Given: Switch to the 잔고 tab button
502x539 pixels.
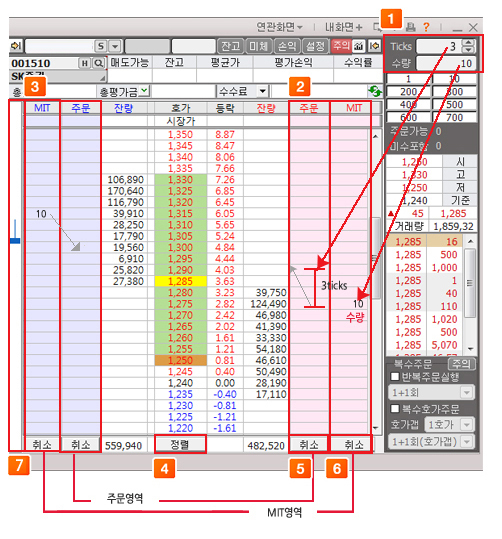Looking at the screenshot, I should [231, 46].
